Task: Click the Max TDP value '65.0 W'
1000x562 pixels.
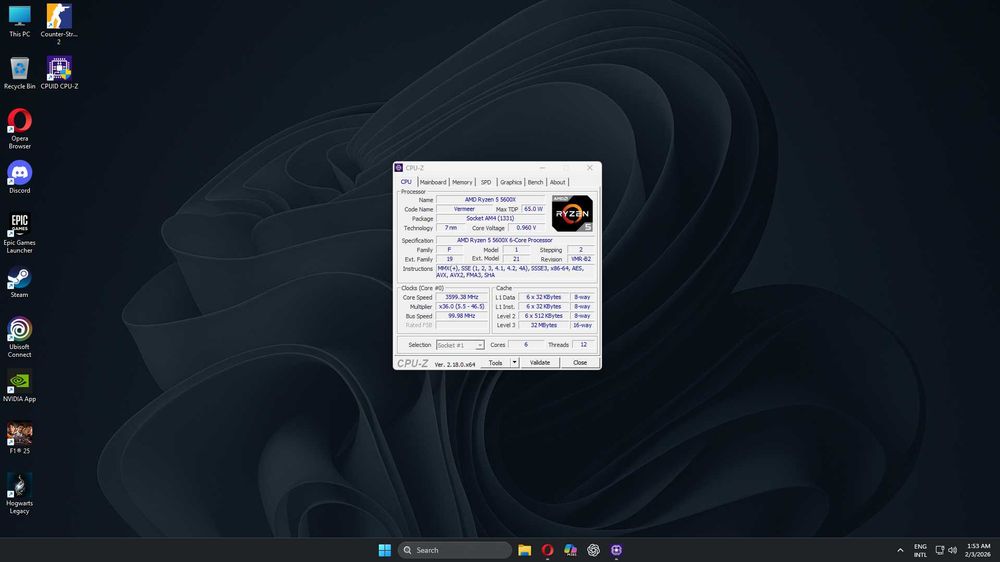Action: tap(533, 209)
